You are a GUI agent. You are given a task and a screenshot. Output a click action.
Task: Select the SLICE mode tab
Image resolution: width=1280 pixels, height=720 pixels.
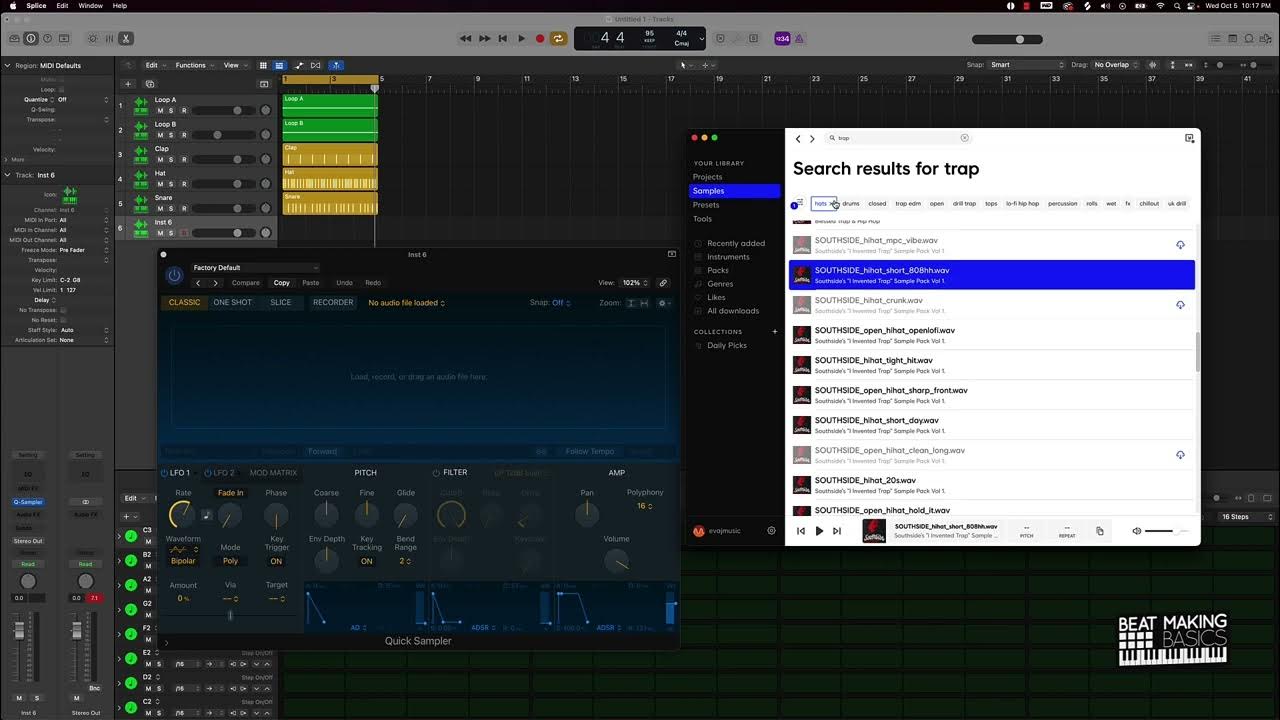pos(281,302)
